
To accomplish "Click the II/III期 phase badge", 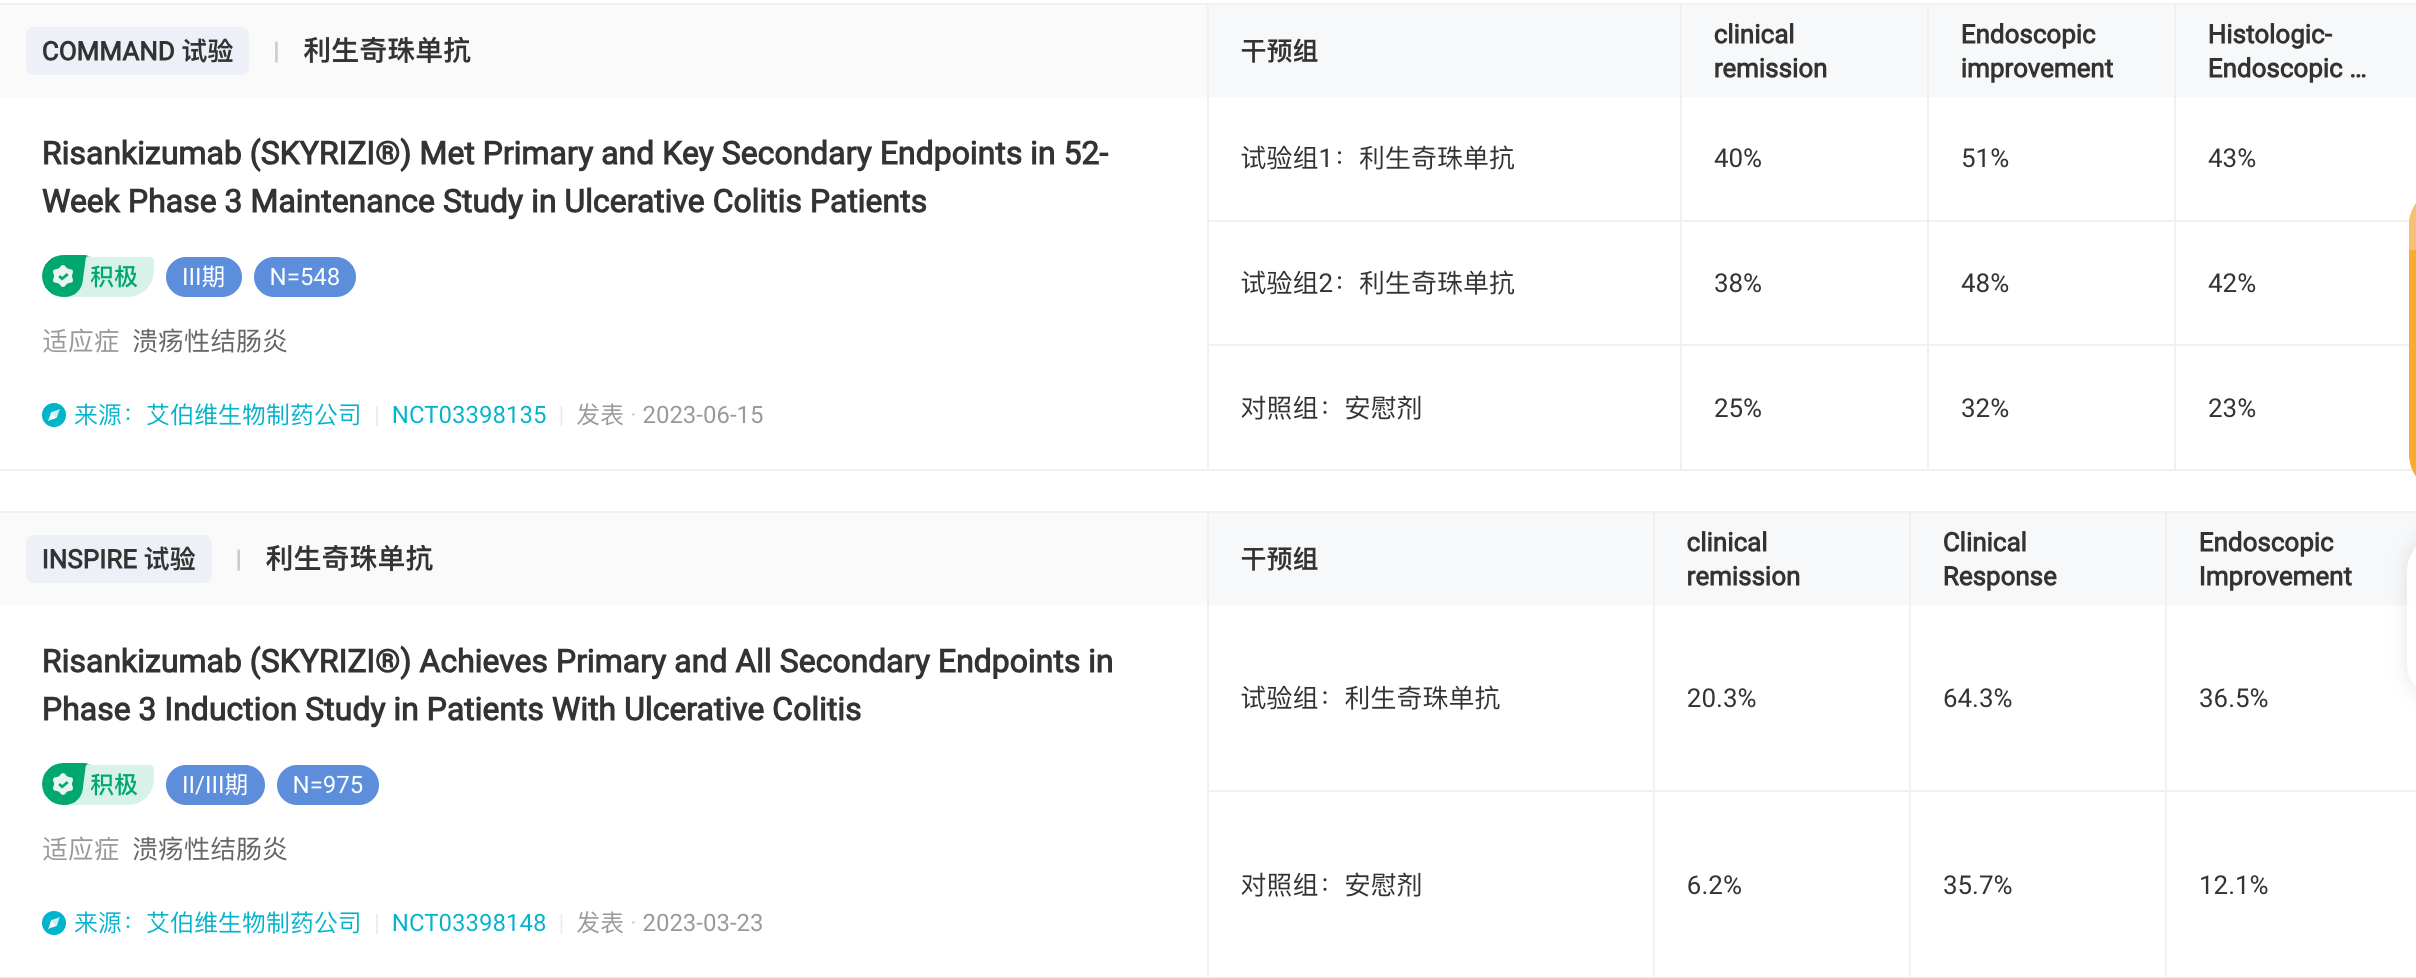I will coord(215,785).
